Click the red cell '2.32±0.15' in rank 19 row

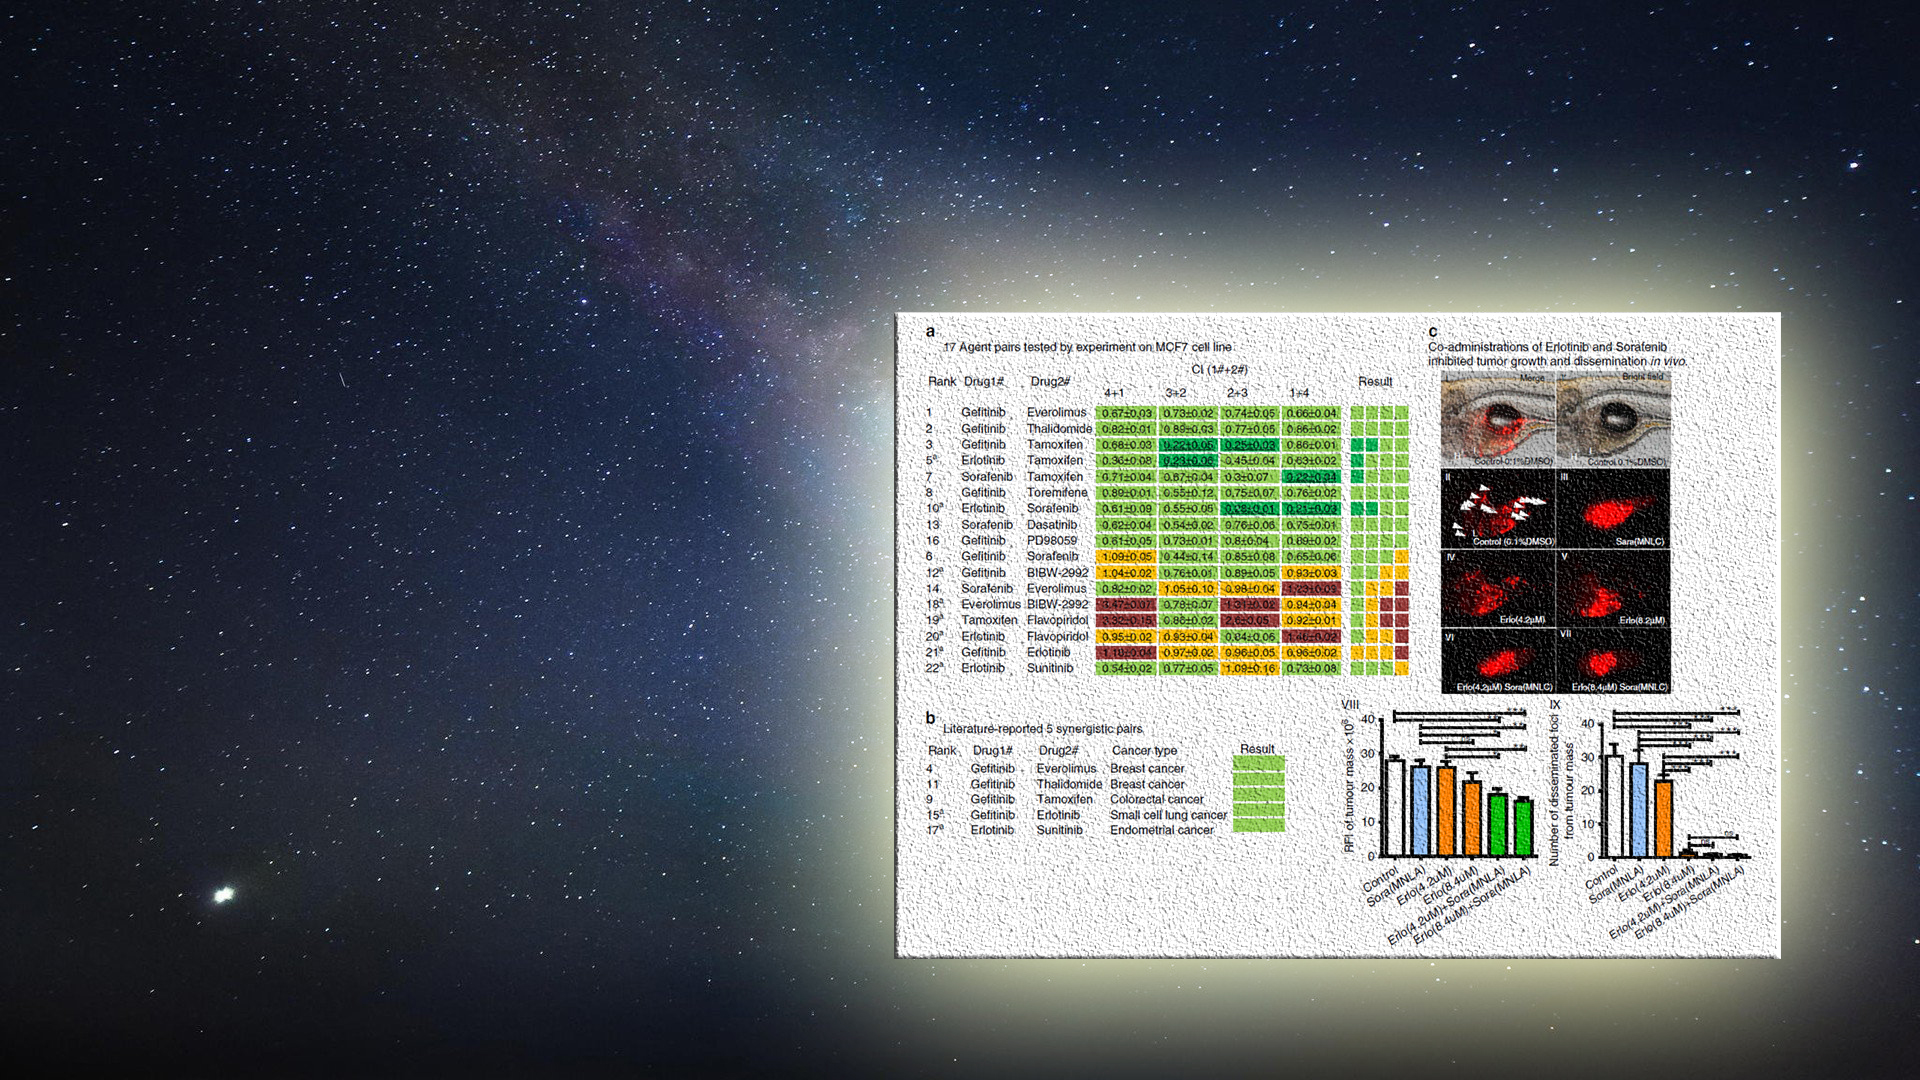click(x=1127, y=621)
